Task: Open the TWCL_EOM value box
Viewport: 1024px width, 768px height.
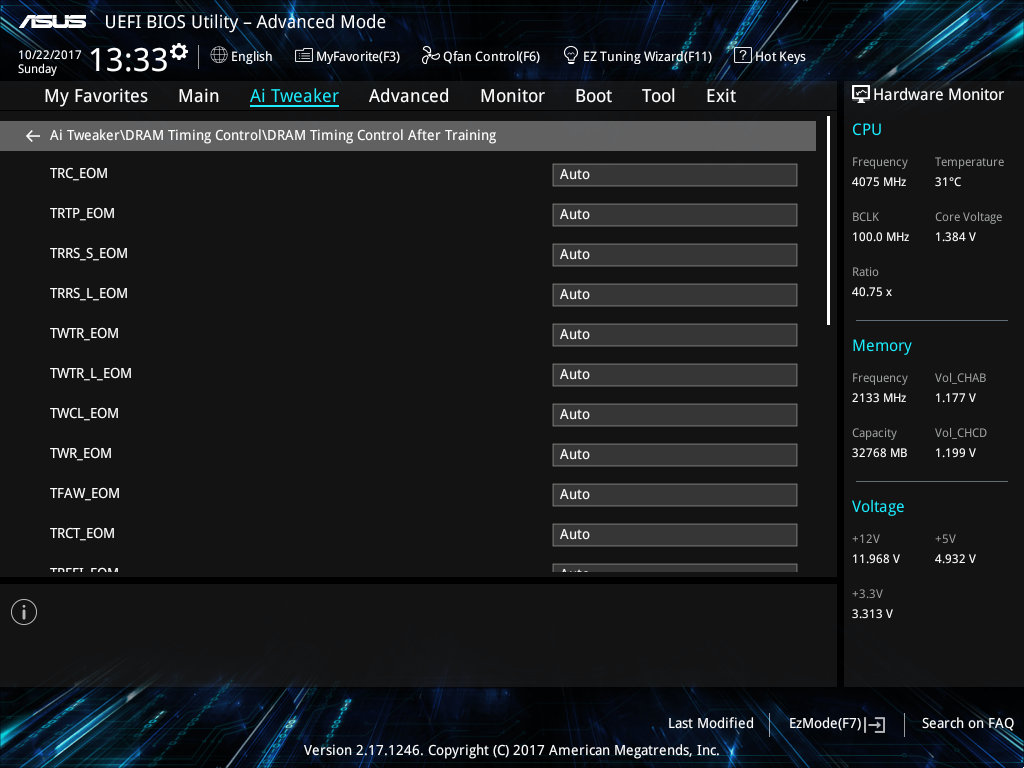Action: (675, 415)
